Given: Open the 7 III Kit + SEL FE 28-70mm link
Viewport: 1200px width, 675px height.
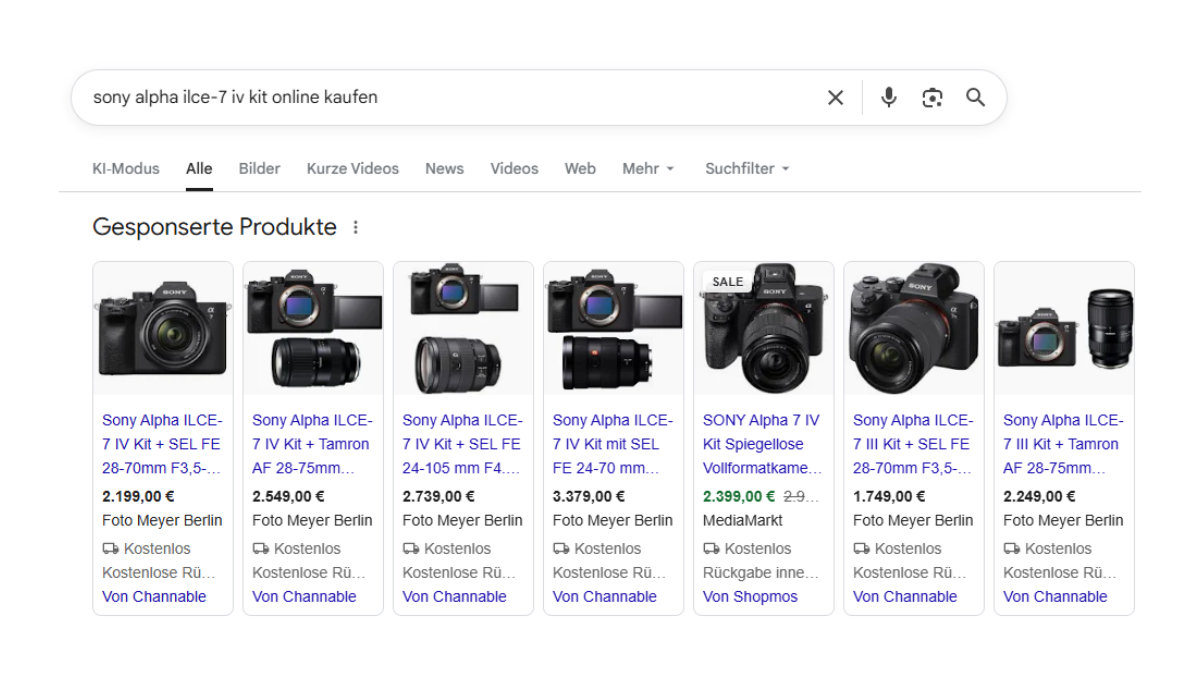Looking at the screenshot, I should click(913, 444).
